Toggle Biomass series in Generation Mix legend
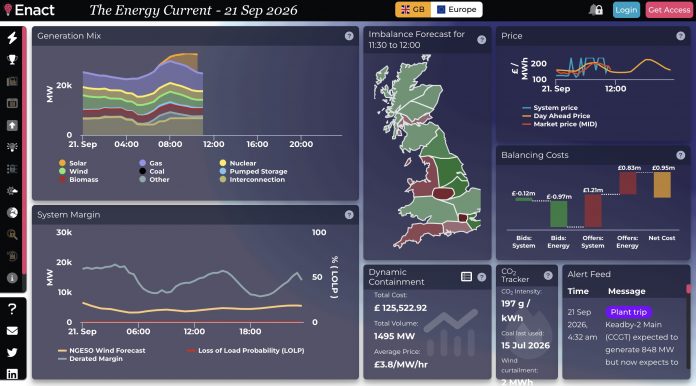The image size is (696, 386). 79,179
